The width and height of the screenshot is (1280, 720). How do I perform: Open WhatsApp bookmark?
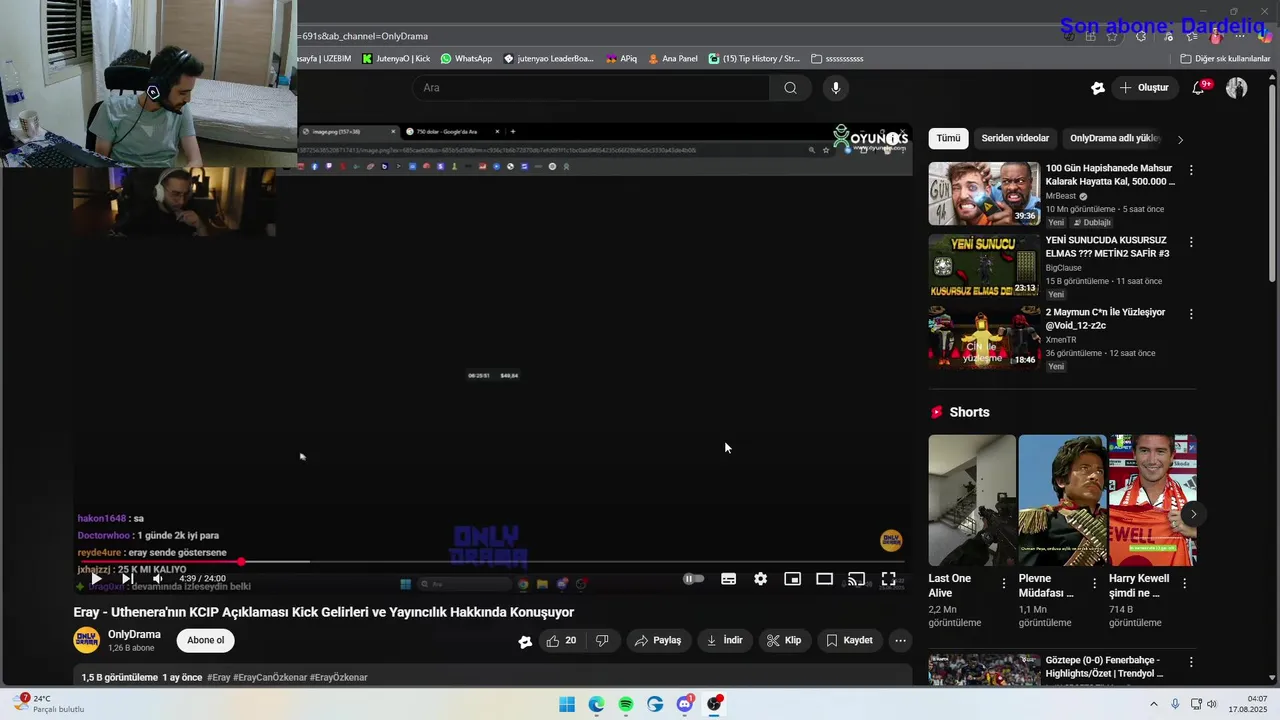tap(466, 58)
